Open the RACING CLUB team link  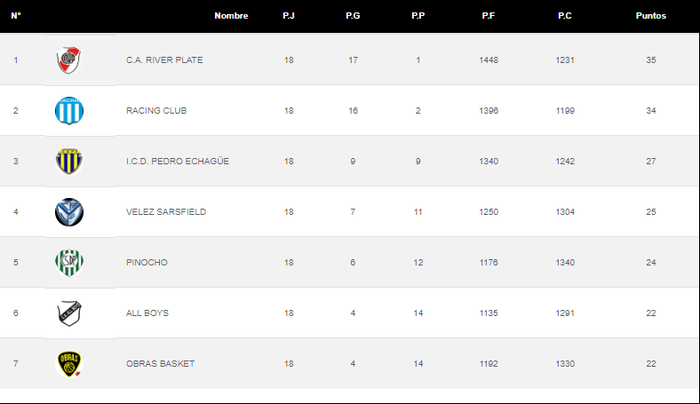156,111
